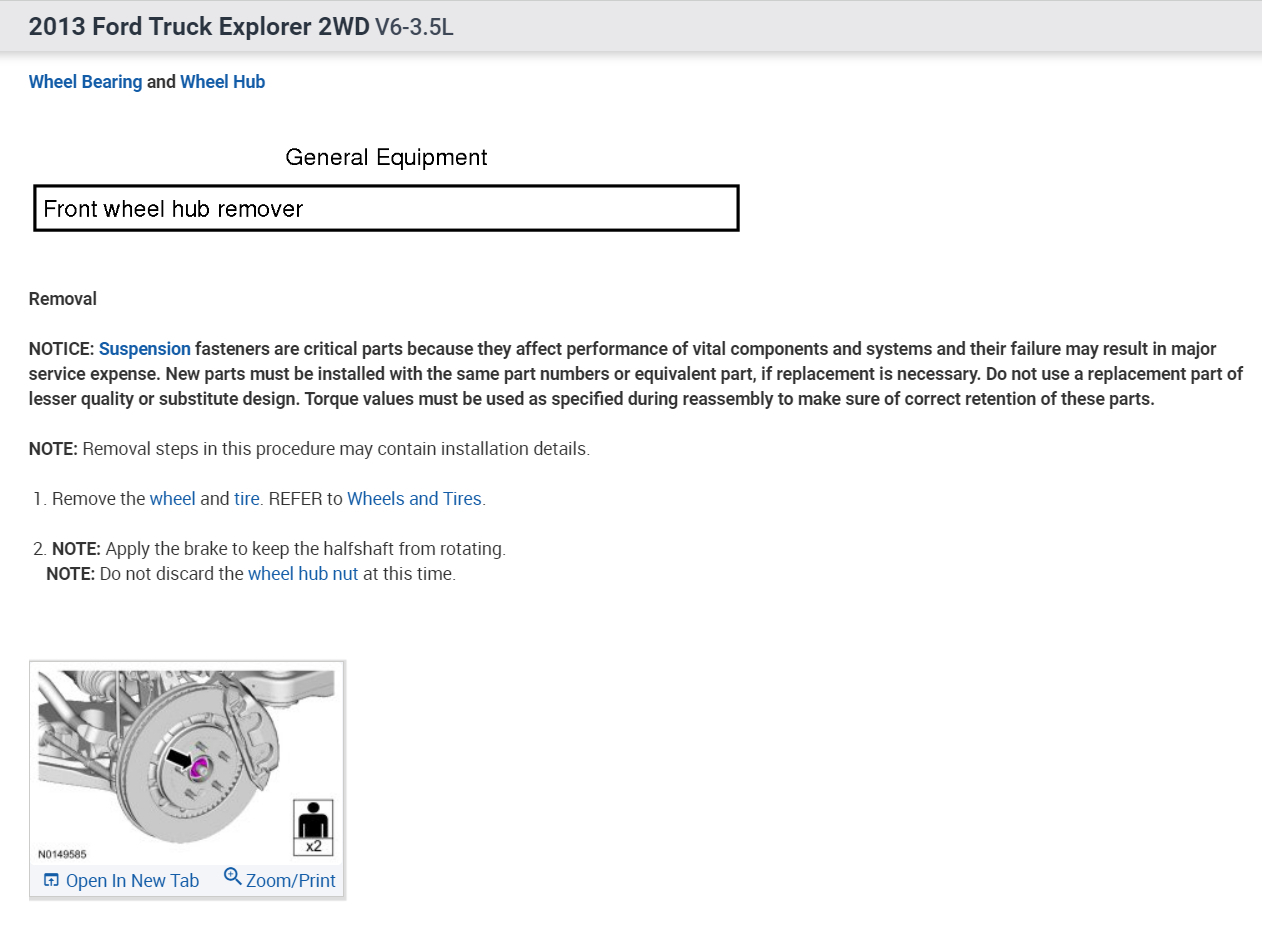Follow the Wheel Hub header link
Image resolution: width=1262 pixels, height=928 pixels.
222,82
